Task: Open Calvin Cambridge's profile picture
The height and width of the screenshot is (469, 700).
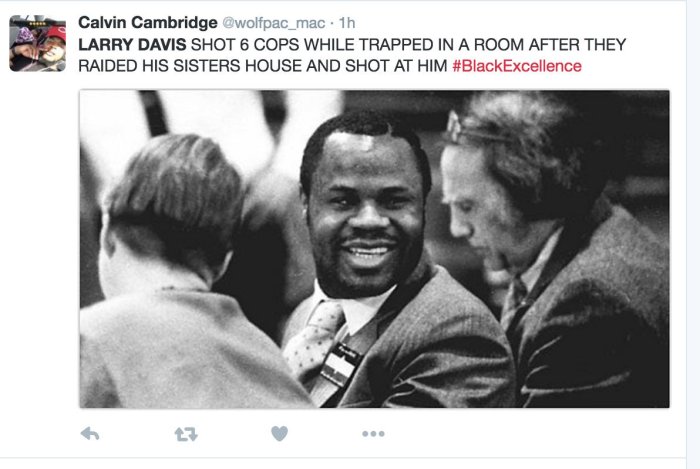Action: click(x=38, y=43)
